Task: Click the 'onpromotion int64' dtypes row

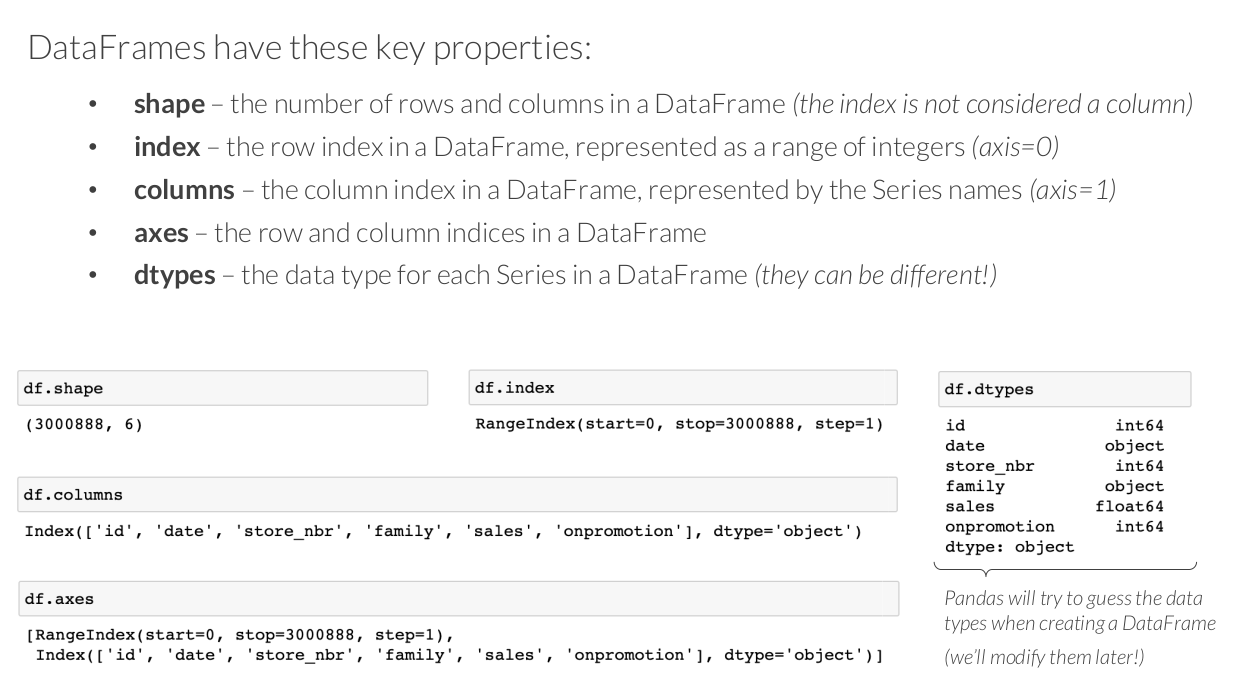Action: (x=1054, y=526)
